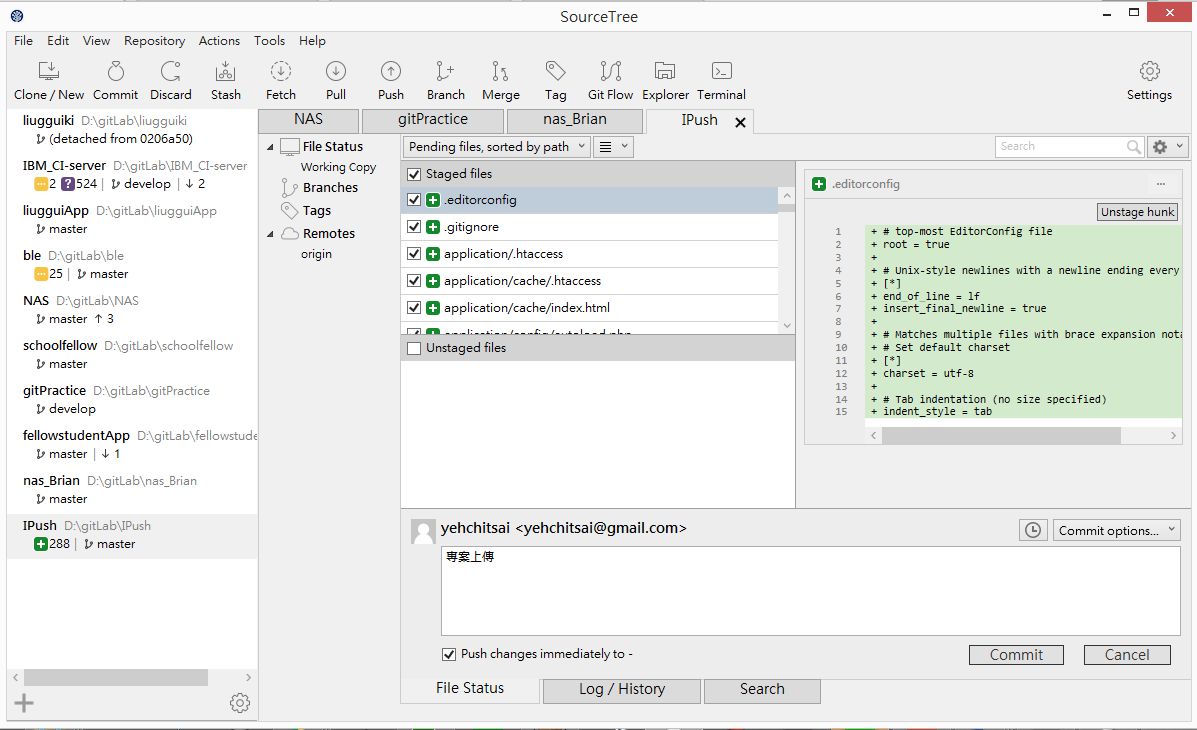This screenshot has height=730, width=1197.
Task: Collapse the Remotes tree section
Action: [x=270, y=234]
